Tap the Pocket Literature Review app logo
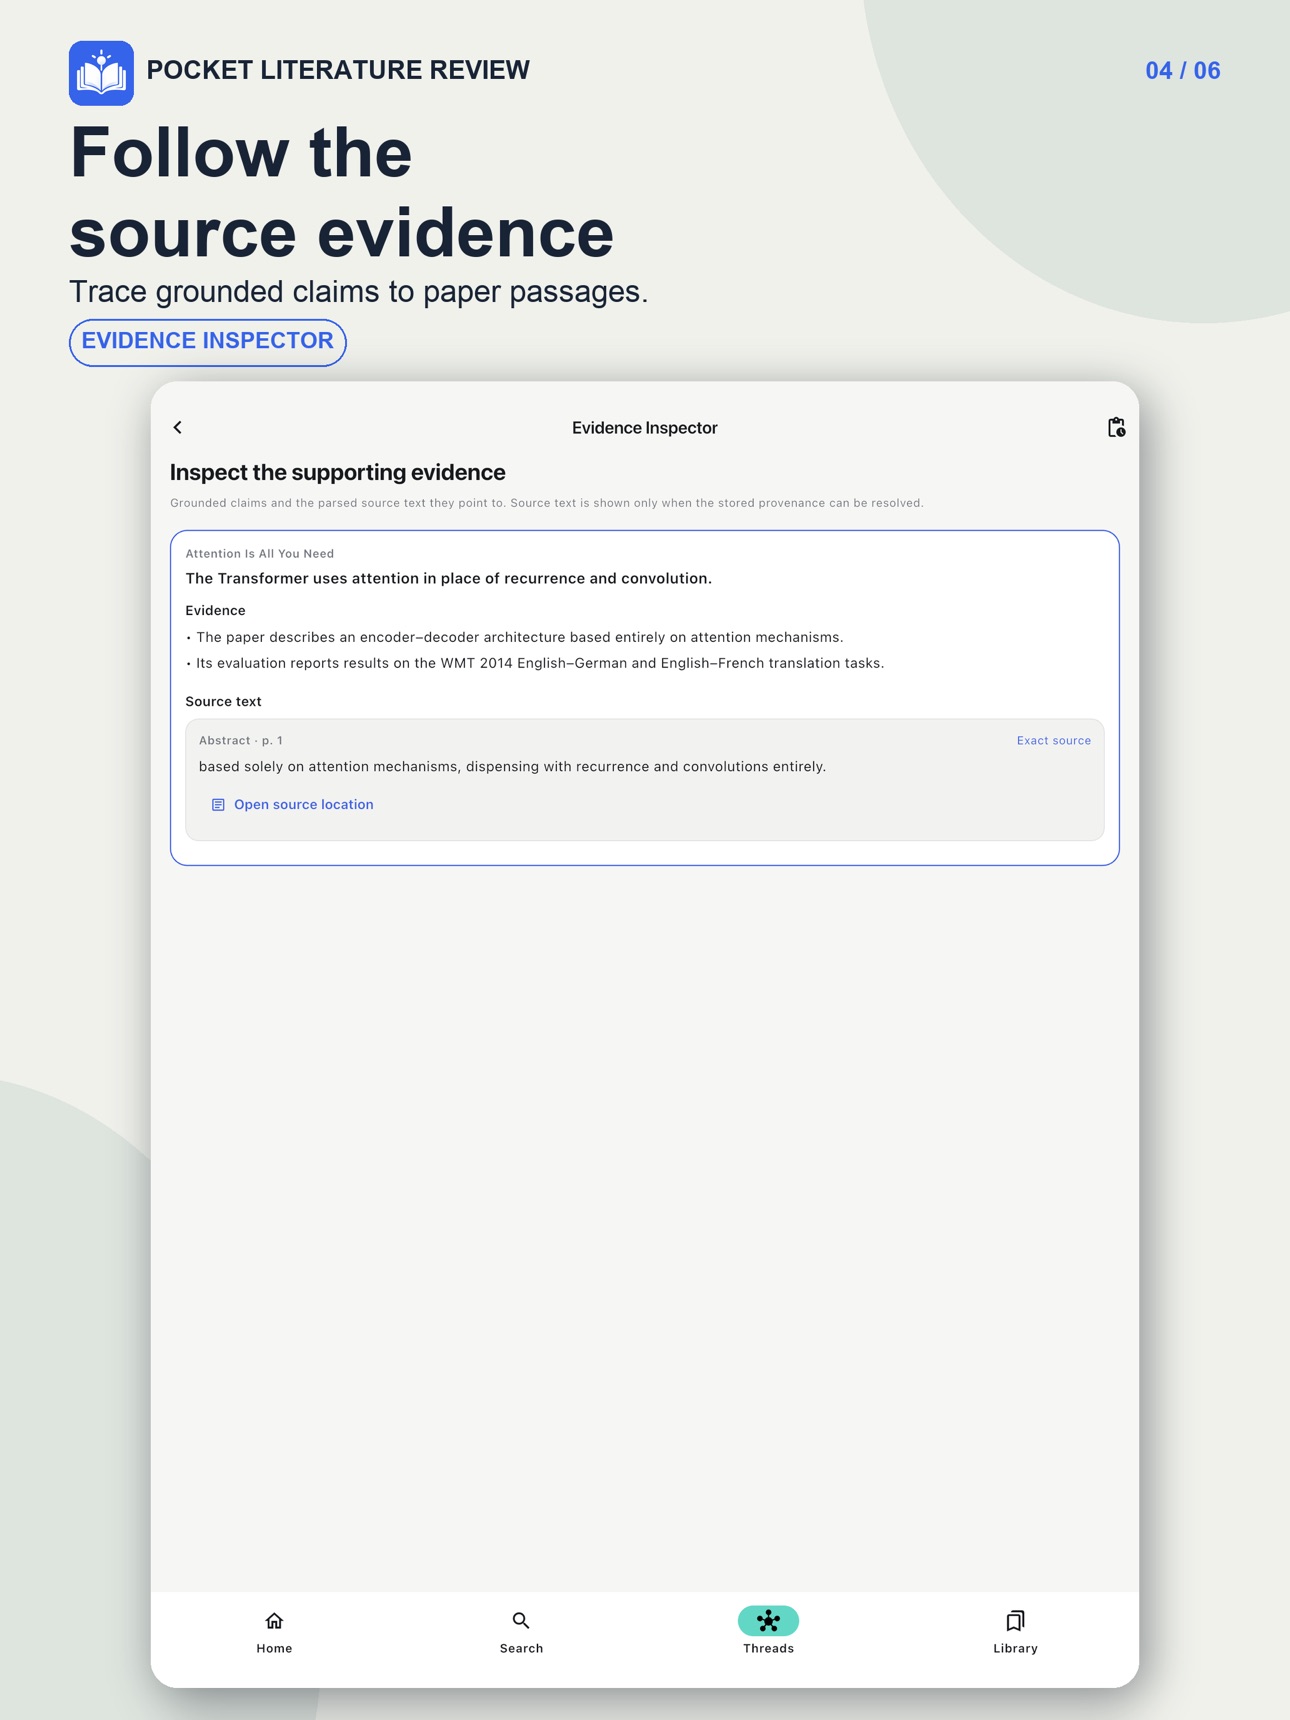This screenshot has width=1290, height=1720. coord(101,73)
